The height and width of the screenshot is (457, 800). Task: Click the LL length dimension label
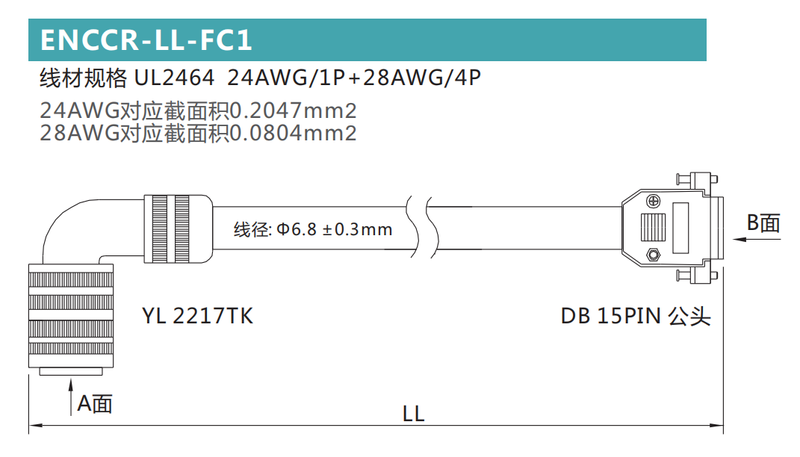point(413,413)
